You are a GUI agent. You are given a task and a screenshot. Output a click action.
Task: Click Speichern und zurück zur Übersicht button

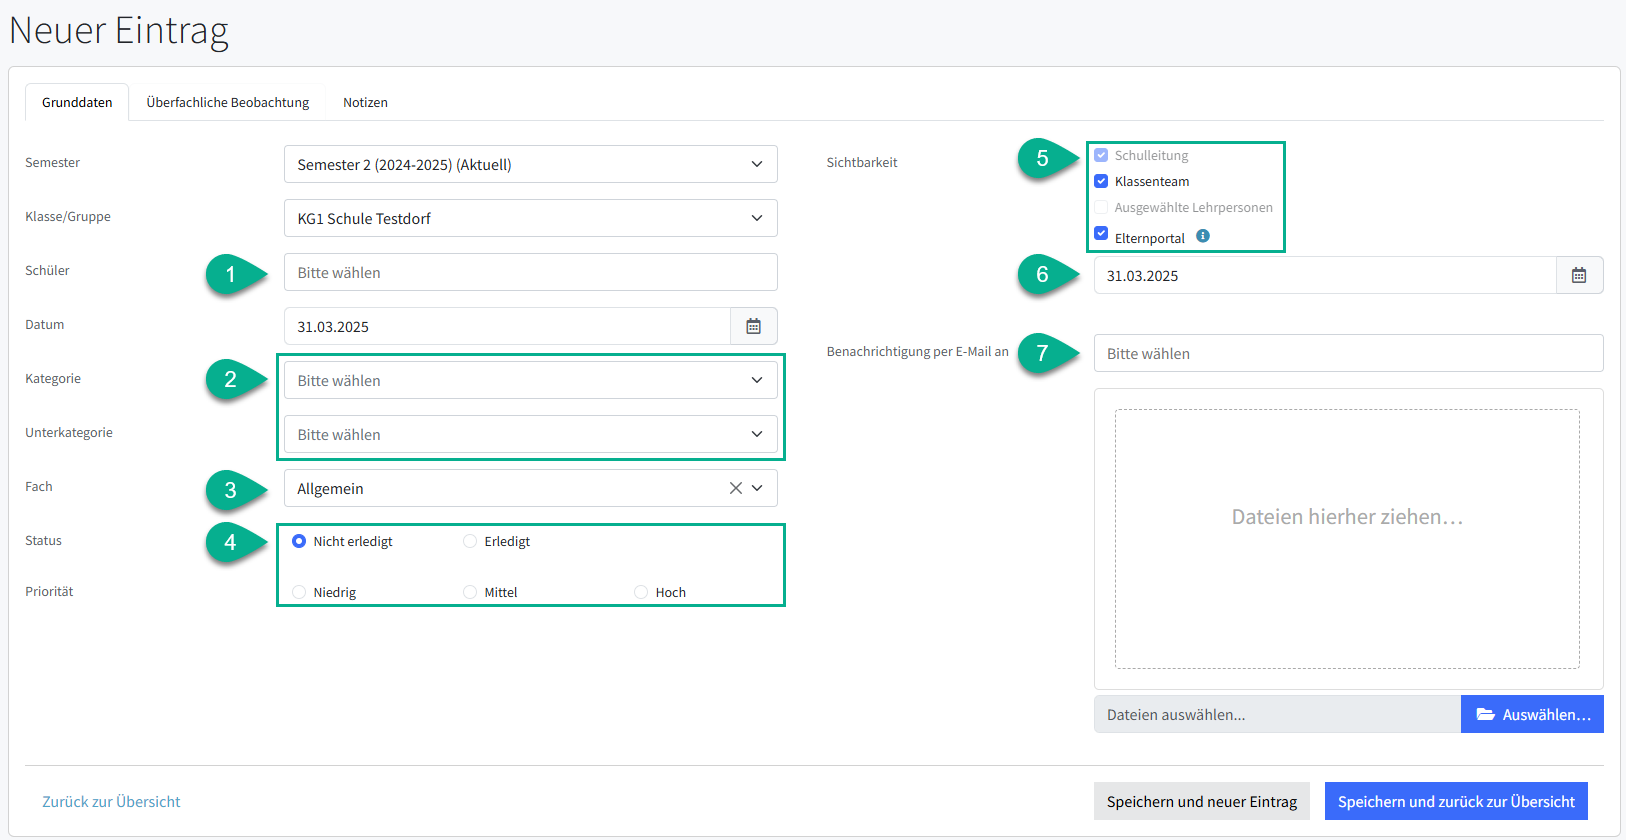pyautogui.click(x=1455, y=801)
